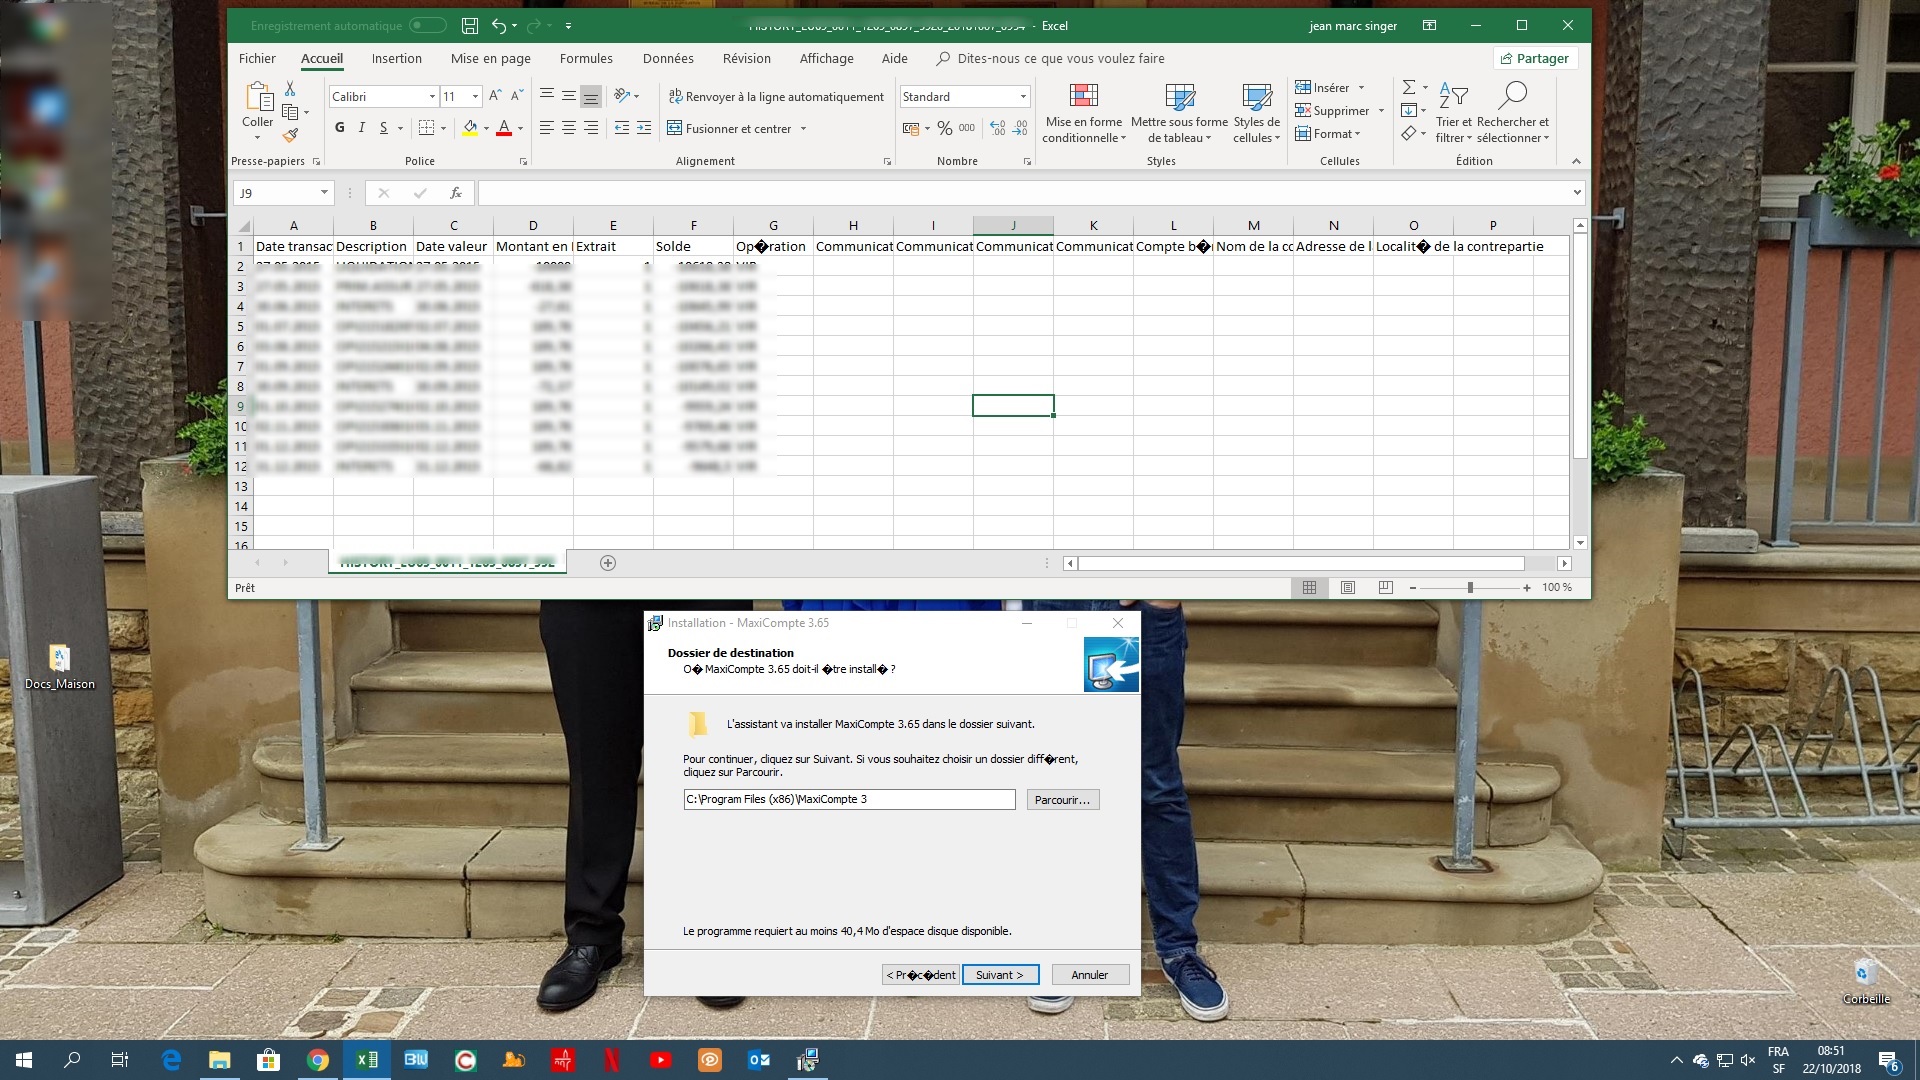Add decimal places icon
The image size is (1920, 1080).
click(x=998, y=128)
